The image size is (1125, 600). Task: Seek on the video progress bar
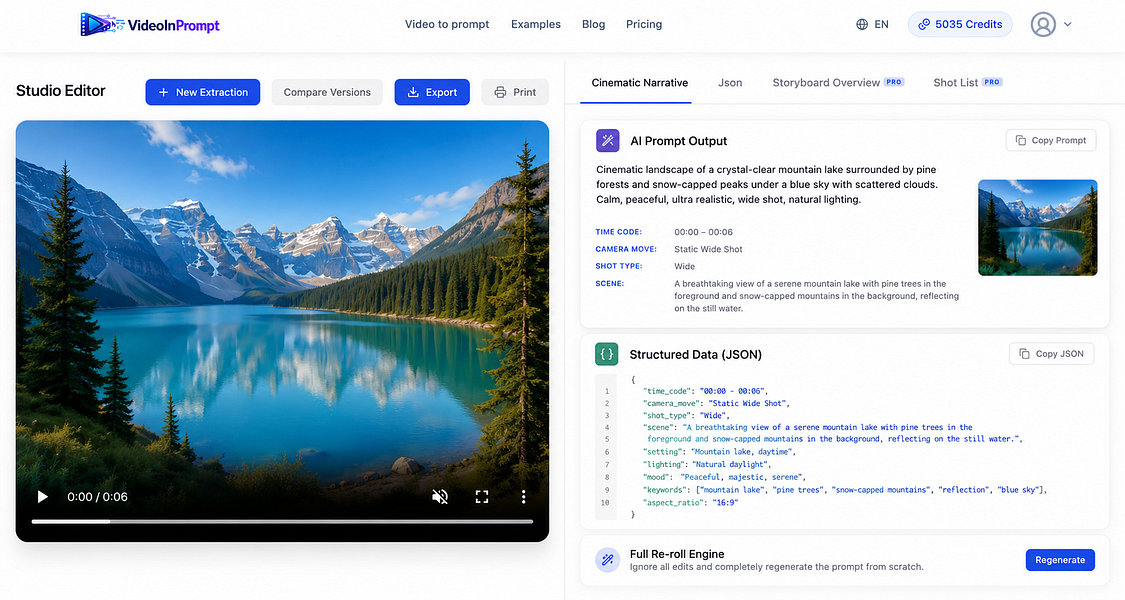point(282,522)
